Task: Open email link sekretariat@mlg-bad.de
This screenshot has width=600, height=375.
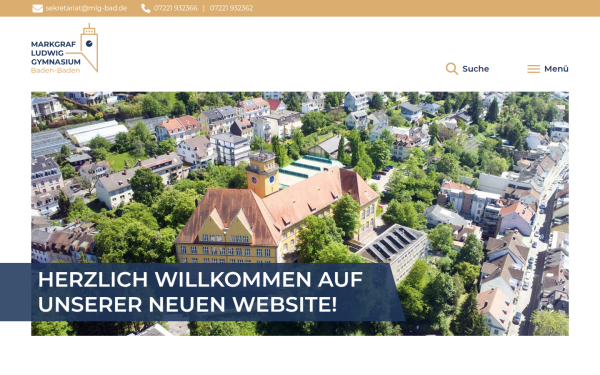Action: click(86, 8)
